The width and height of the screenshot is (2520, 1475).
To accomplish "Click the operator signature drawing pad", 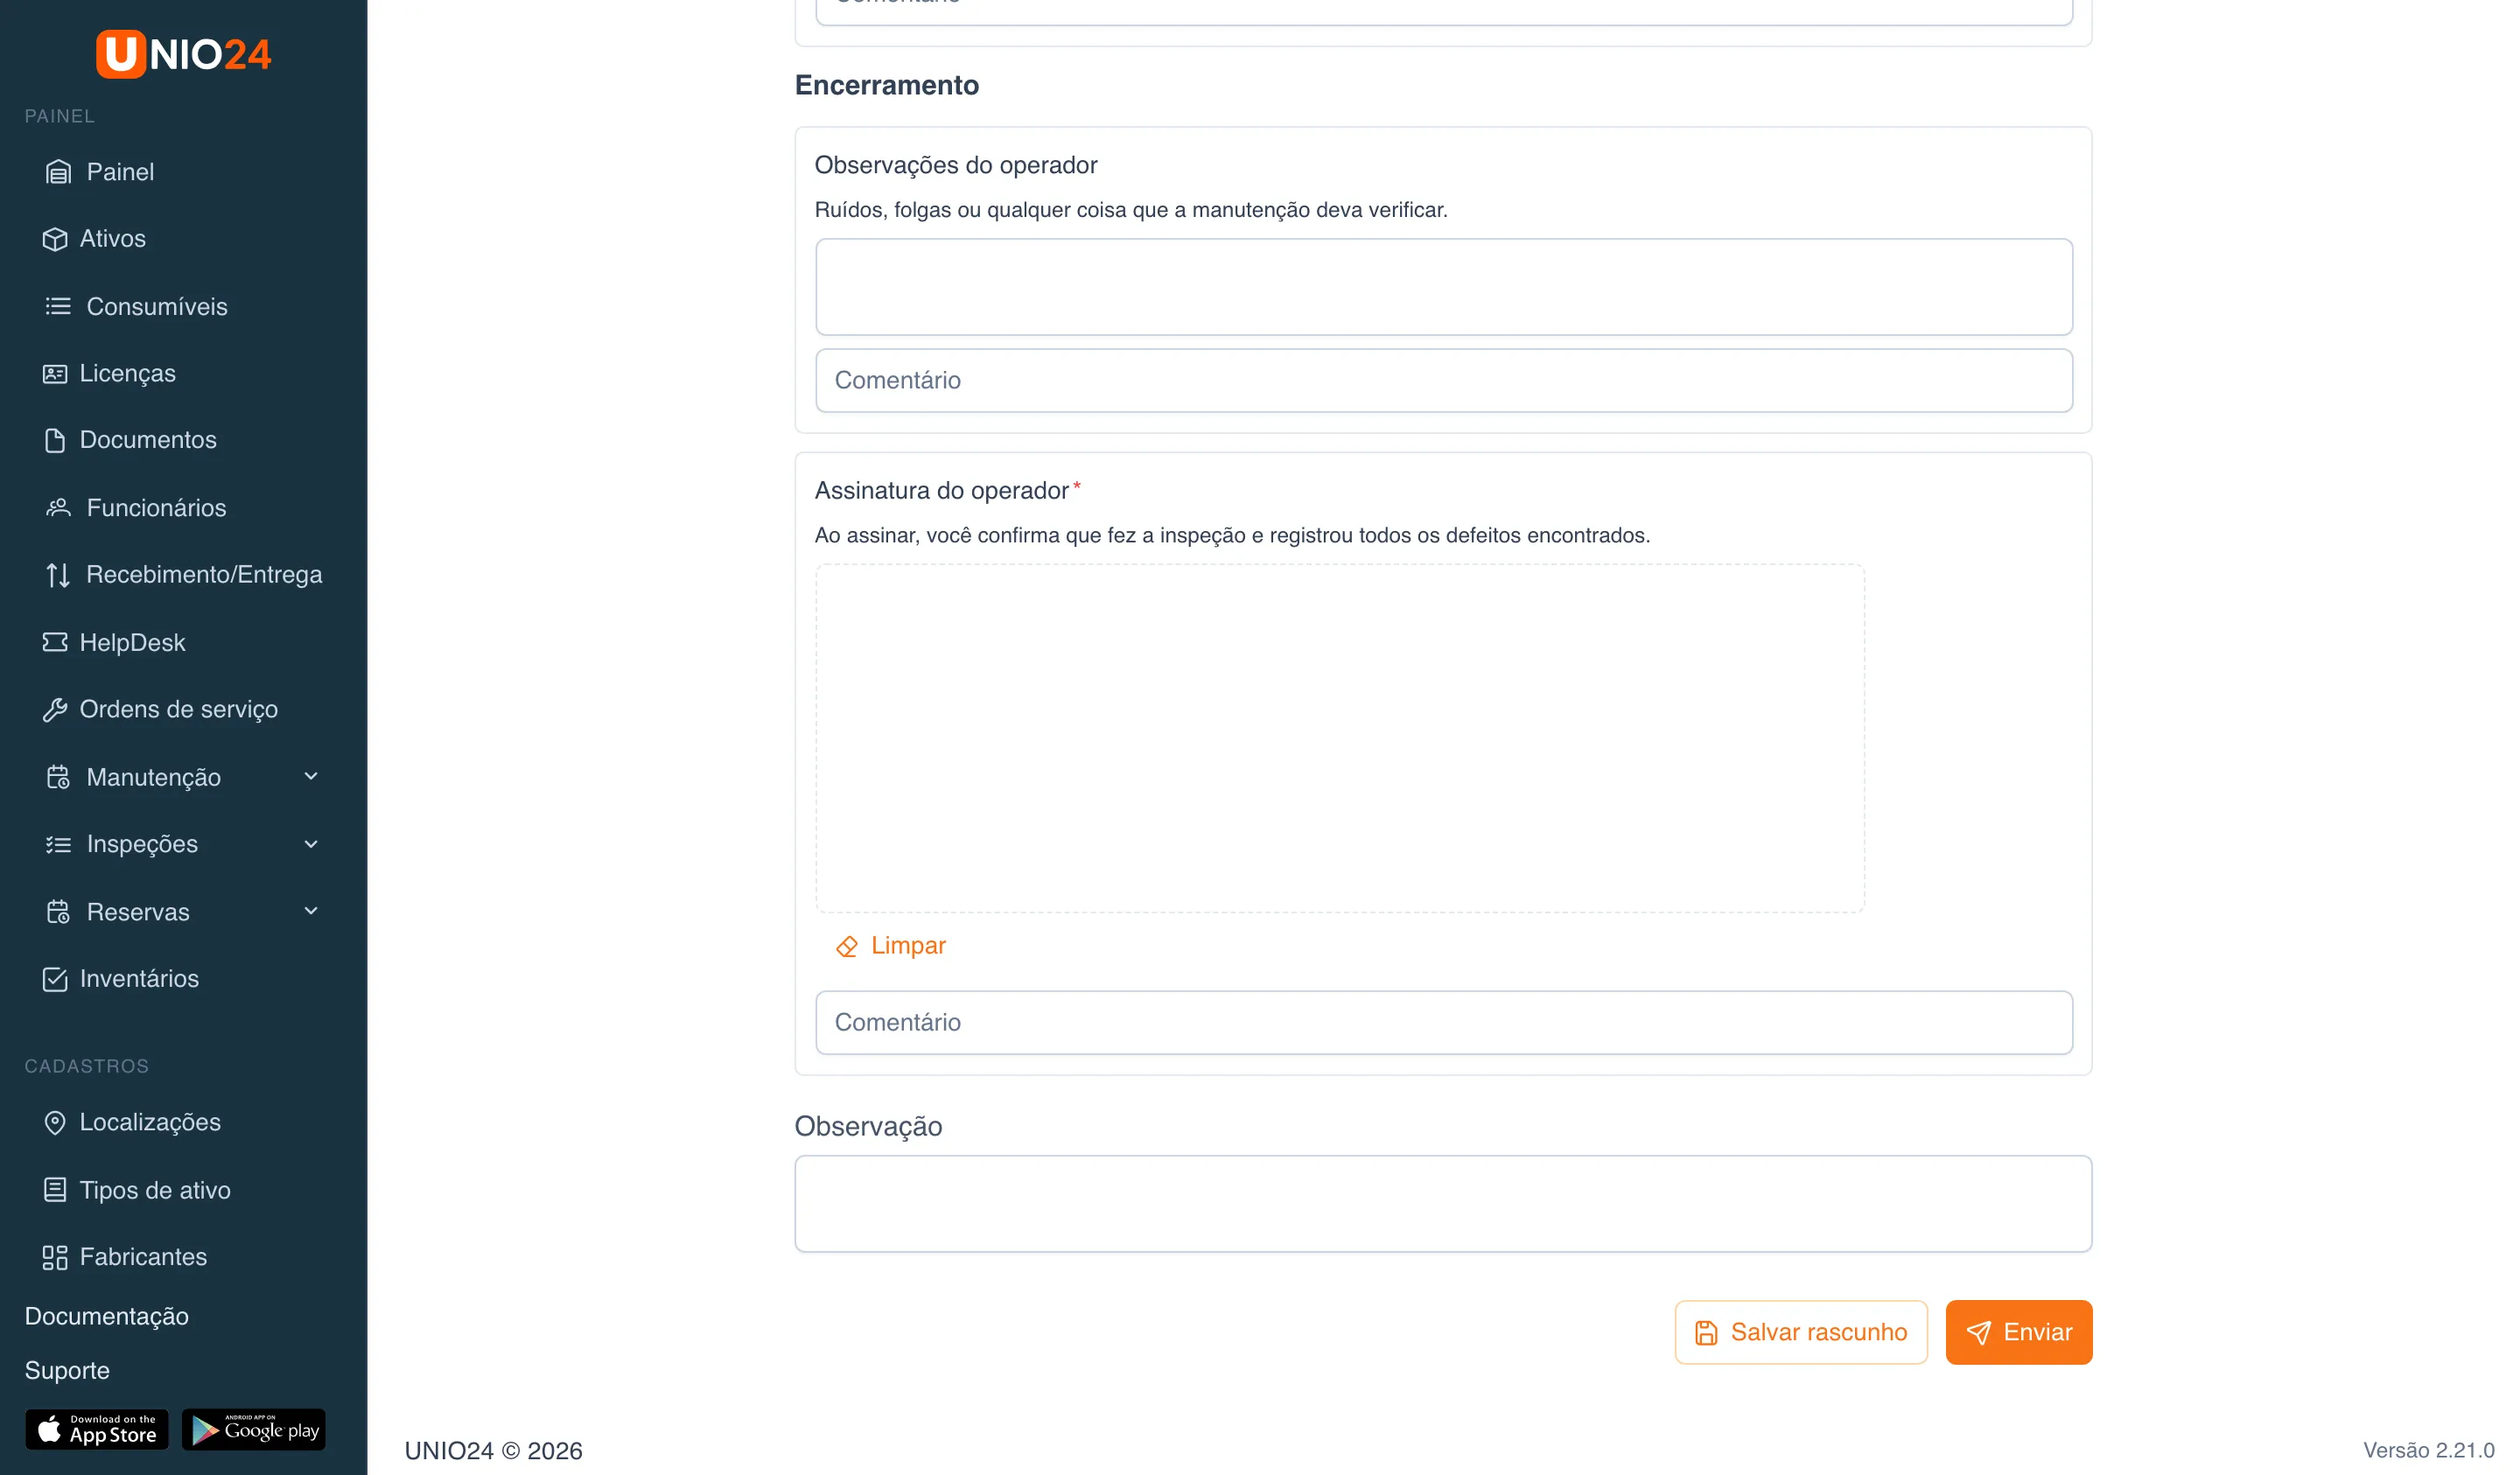I will pyautogui.click(x=1340, y=739).
